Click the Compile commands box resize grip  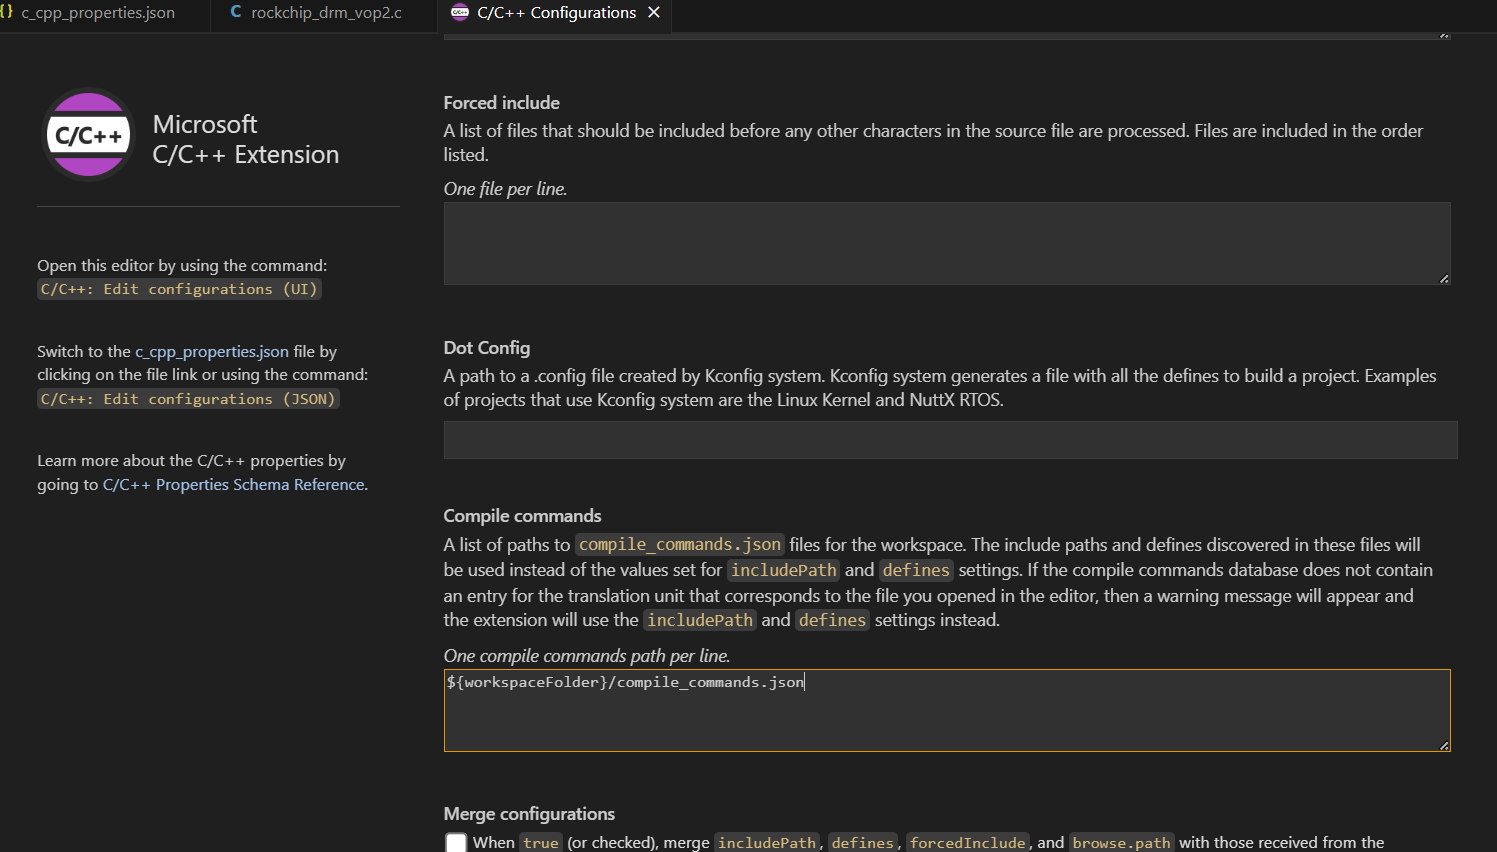tap(1444, 746)
